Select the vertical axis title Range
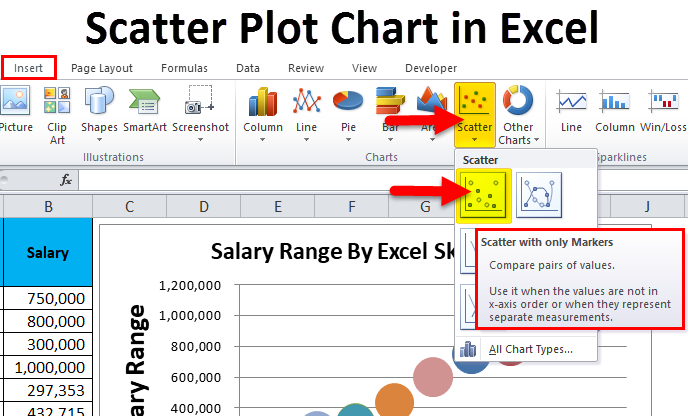This screenshot has width=688, height=416. 136,360
